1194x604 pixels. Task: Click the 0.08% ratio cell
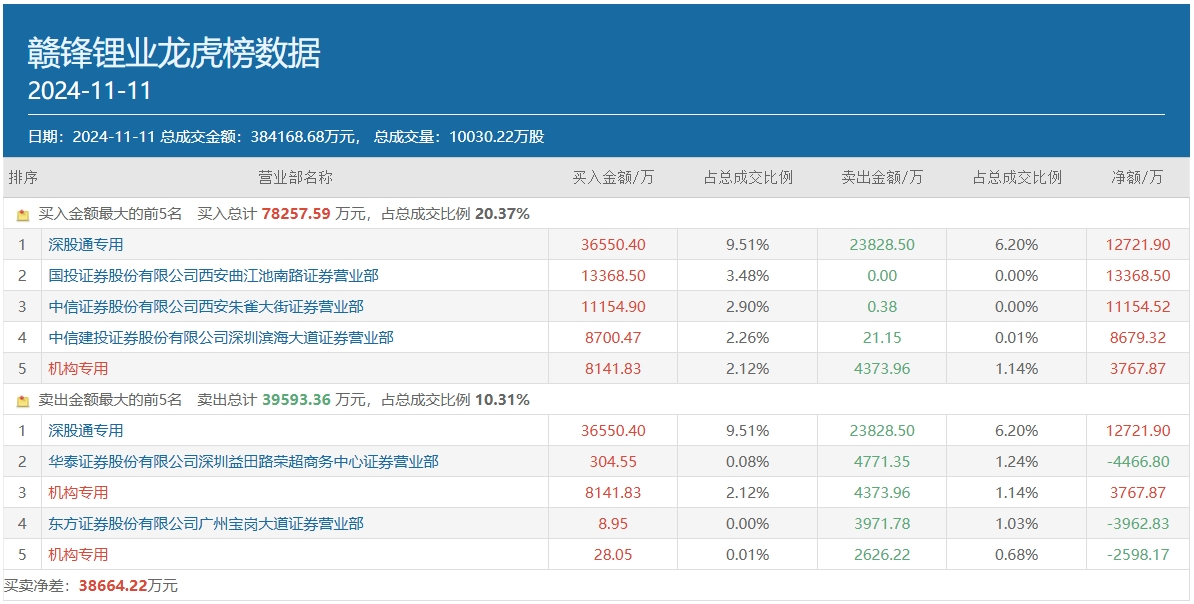[748, 462]
